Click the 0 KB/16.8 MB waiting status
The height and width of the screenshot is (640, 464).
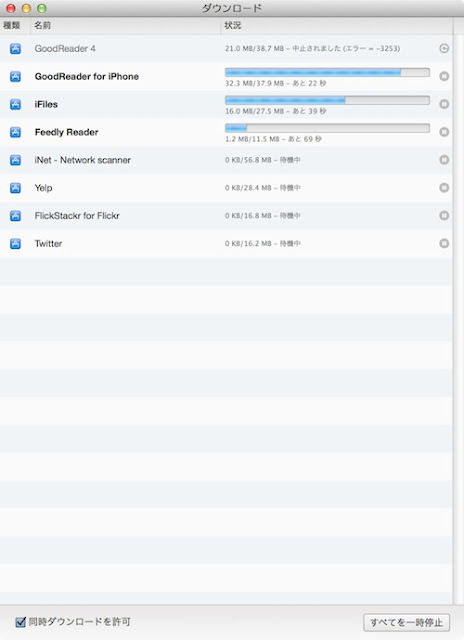tap(263, 216)
